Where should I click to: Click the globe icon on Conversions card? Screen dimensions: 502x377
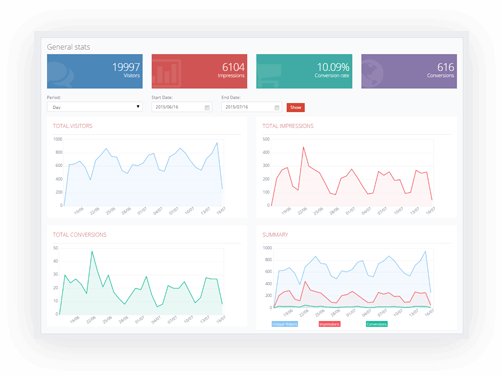[372, 73]
